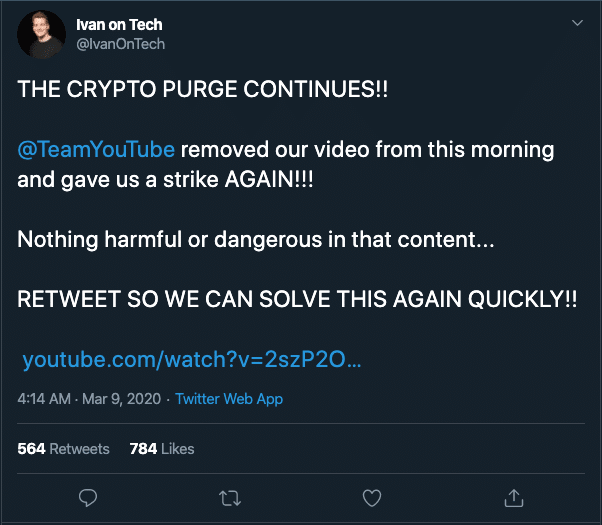Image resolution: width=602 pixels, height=525 pixels.
Task: Open the @TeamYouTube mention
Action: point(96,149)
